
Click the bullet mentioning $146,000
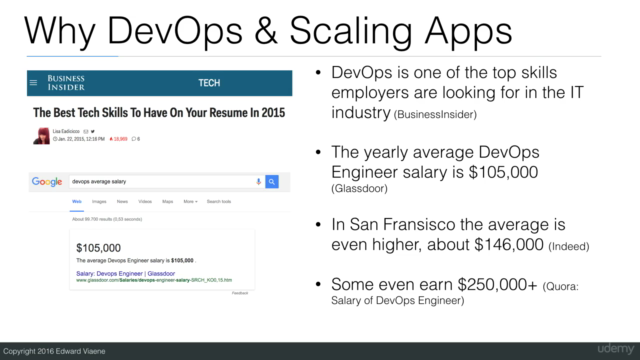click(x=460, y=235)
